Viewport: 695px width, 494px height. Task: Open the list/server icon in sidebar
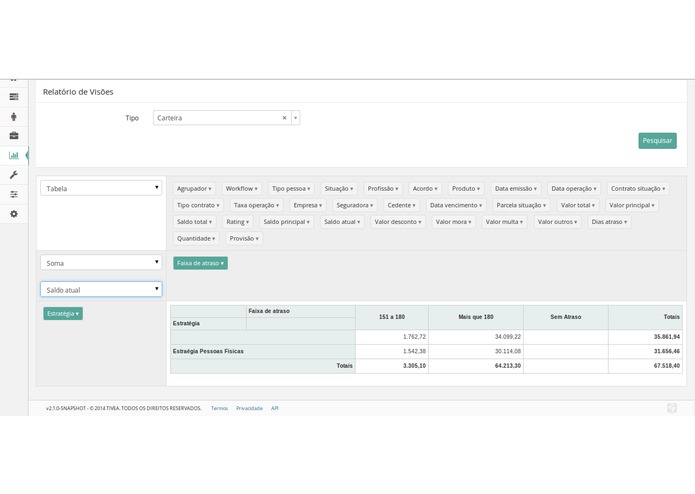coord(14,97)
